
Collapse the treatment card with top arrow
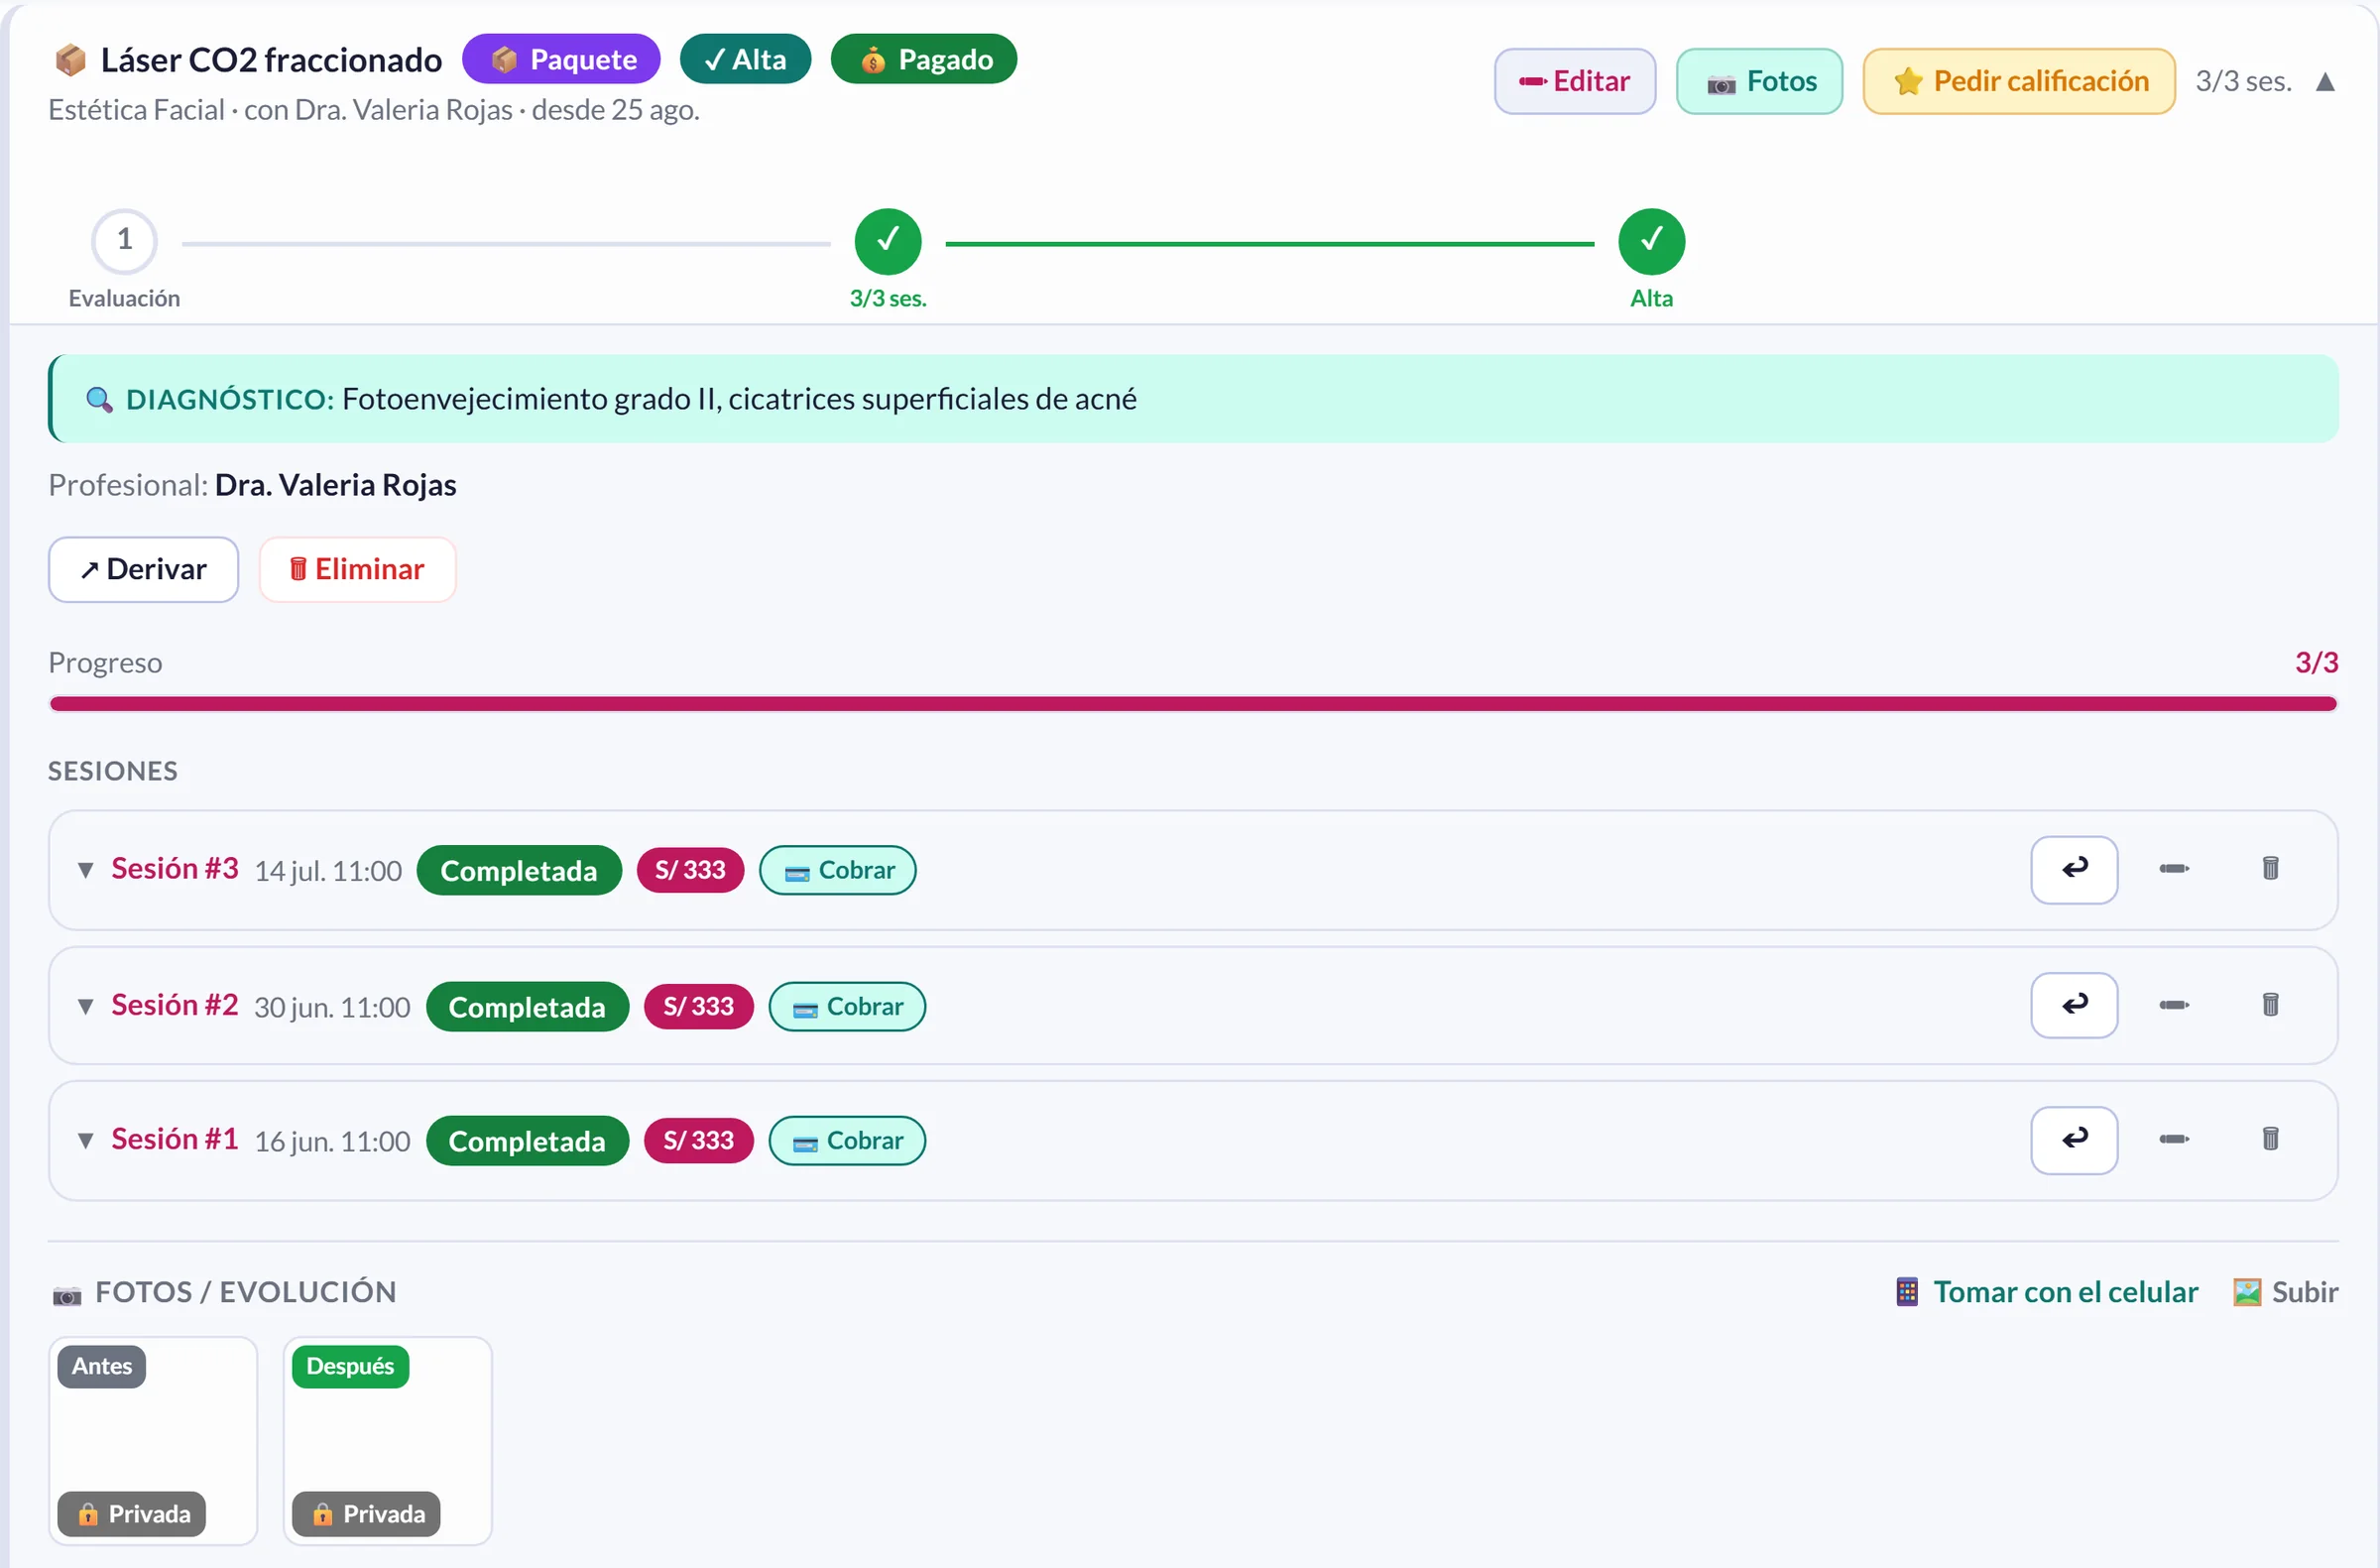[x=2324, y=82]
